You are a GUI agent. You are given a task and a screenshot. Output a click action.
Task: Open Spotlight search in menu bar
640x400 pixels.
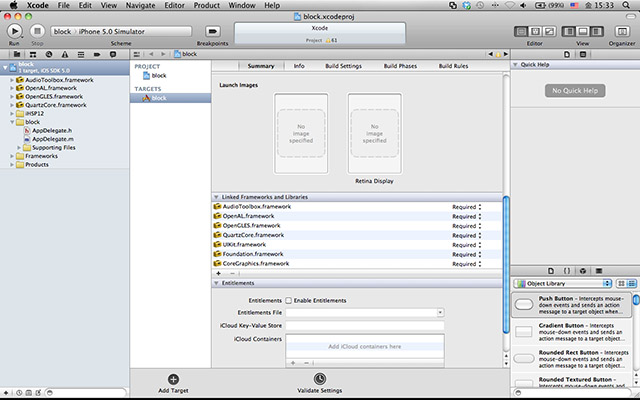626,5
